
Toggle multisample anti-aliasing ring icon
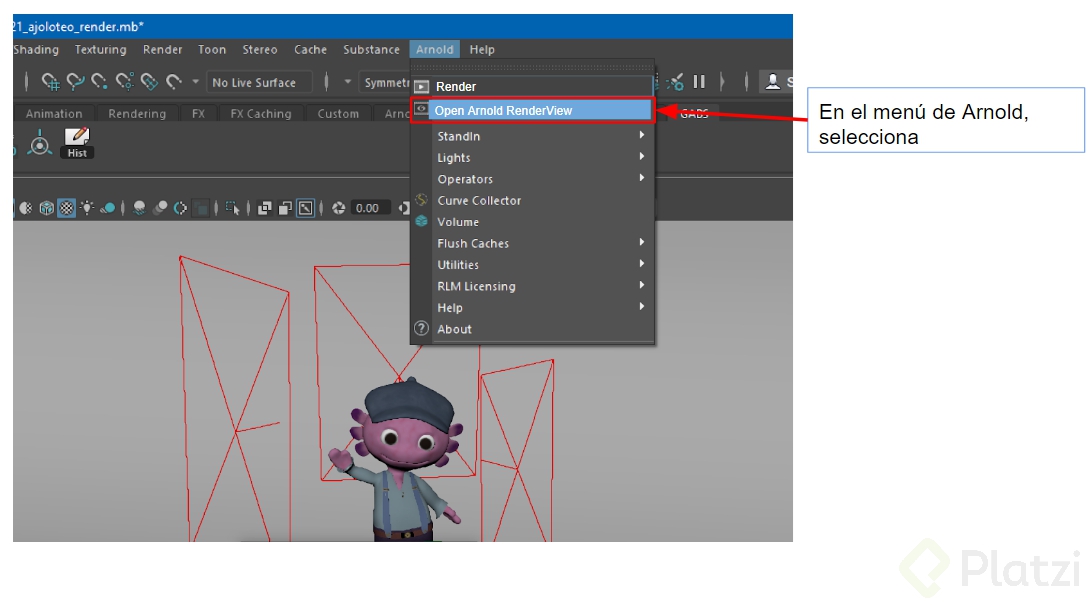(180, 208)
